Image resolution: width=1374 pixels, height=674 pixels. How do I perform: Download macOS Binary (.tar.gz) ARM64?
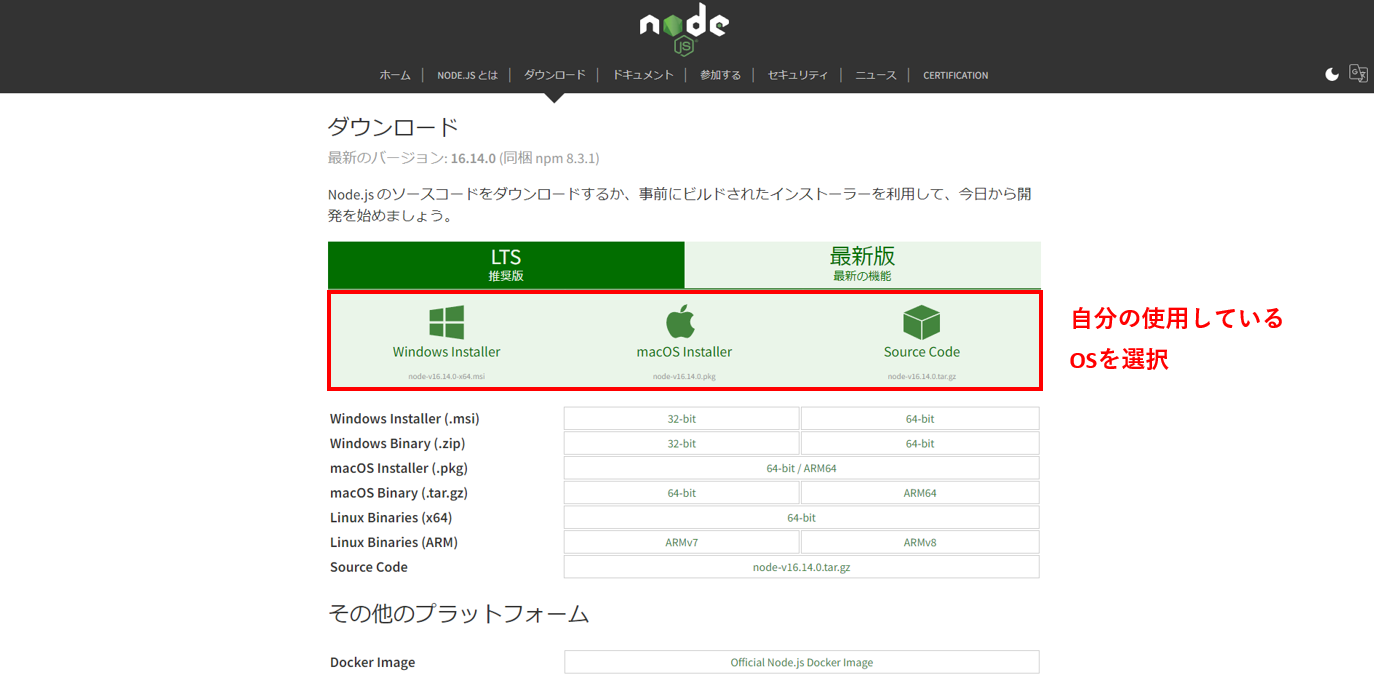point(920,493)
